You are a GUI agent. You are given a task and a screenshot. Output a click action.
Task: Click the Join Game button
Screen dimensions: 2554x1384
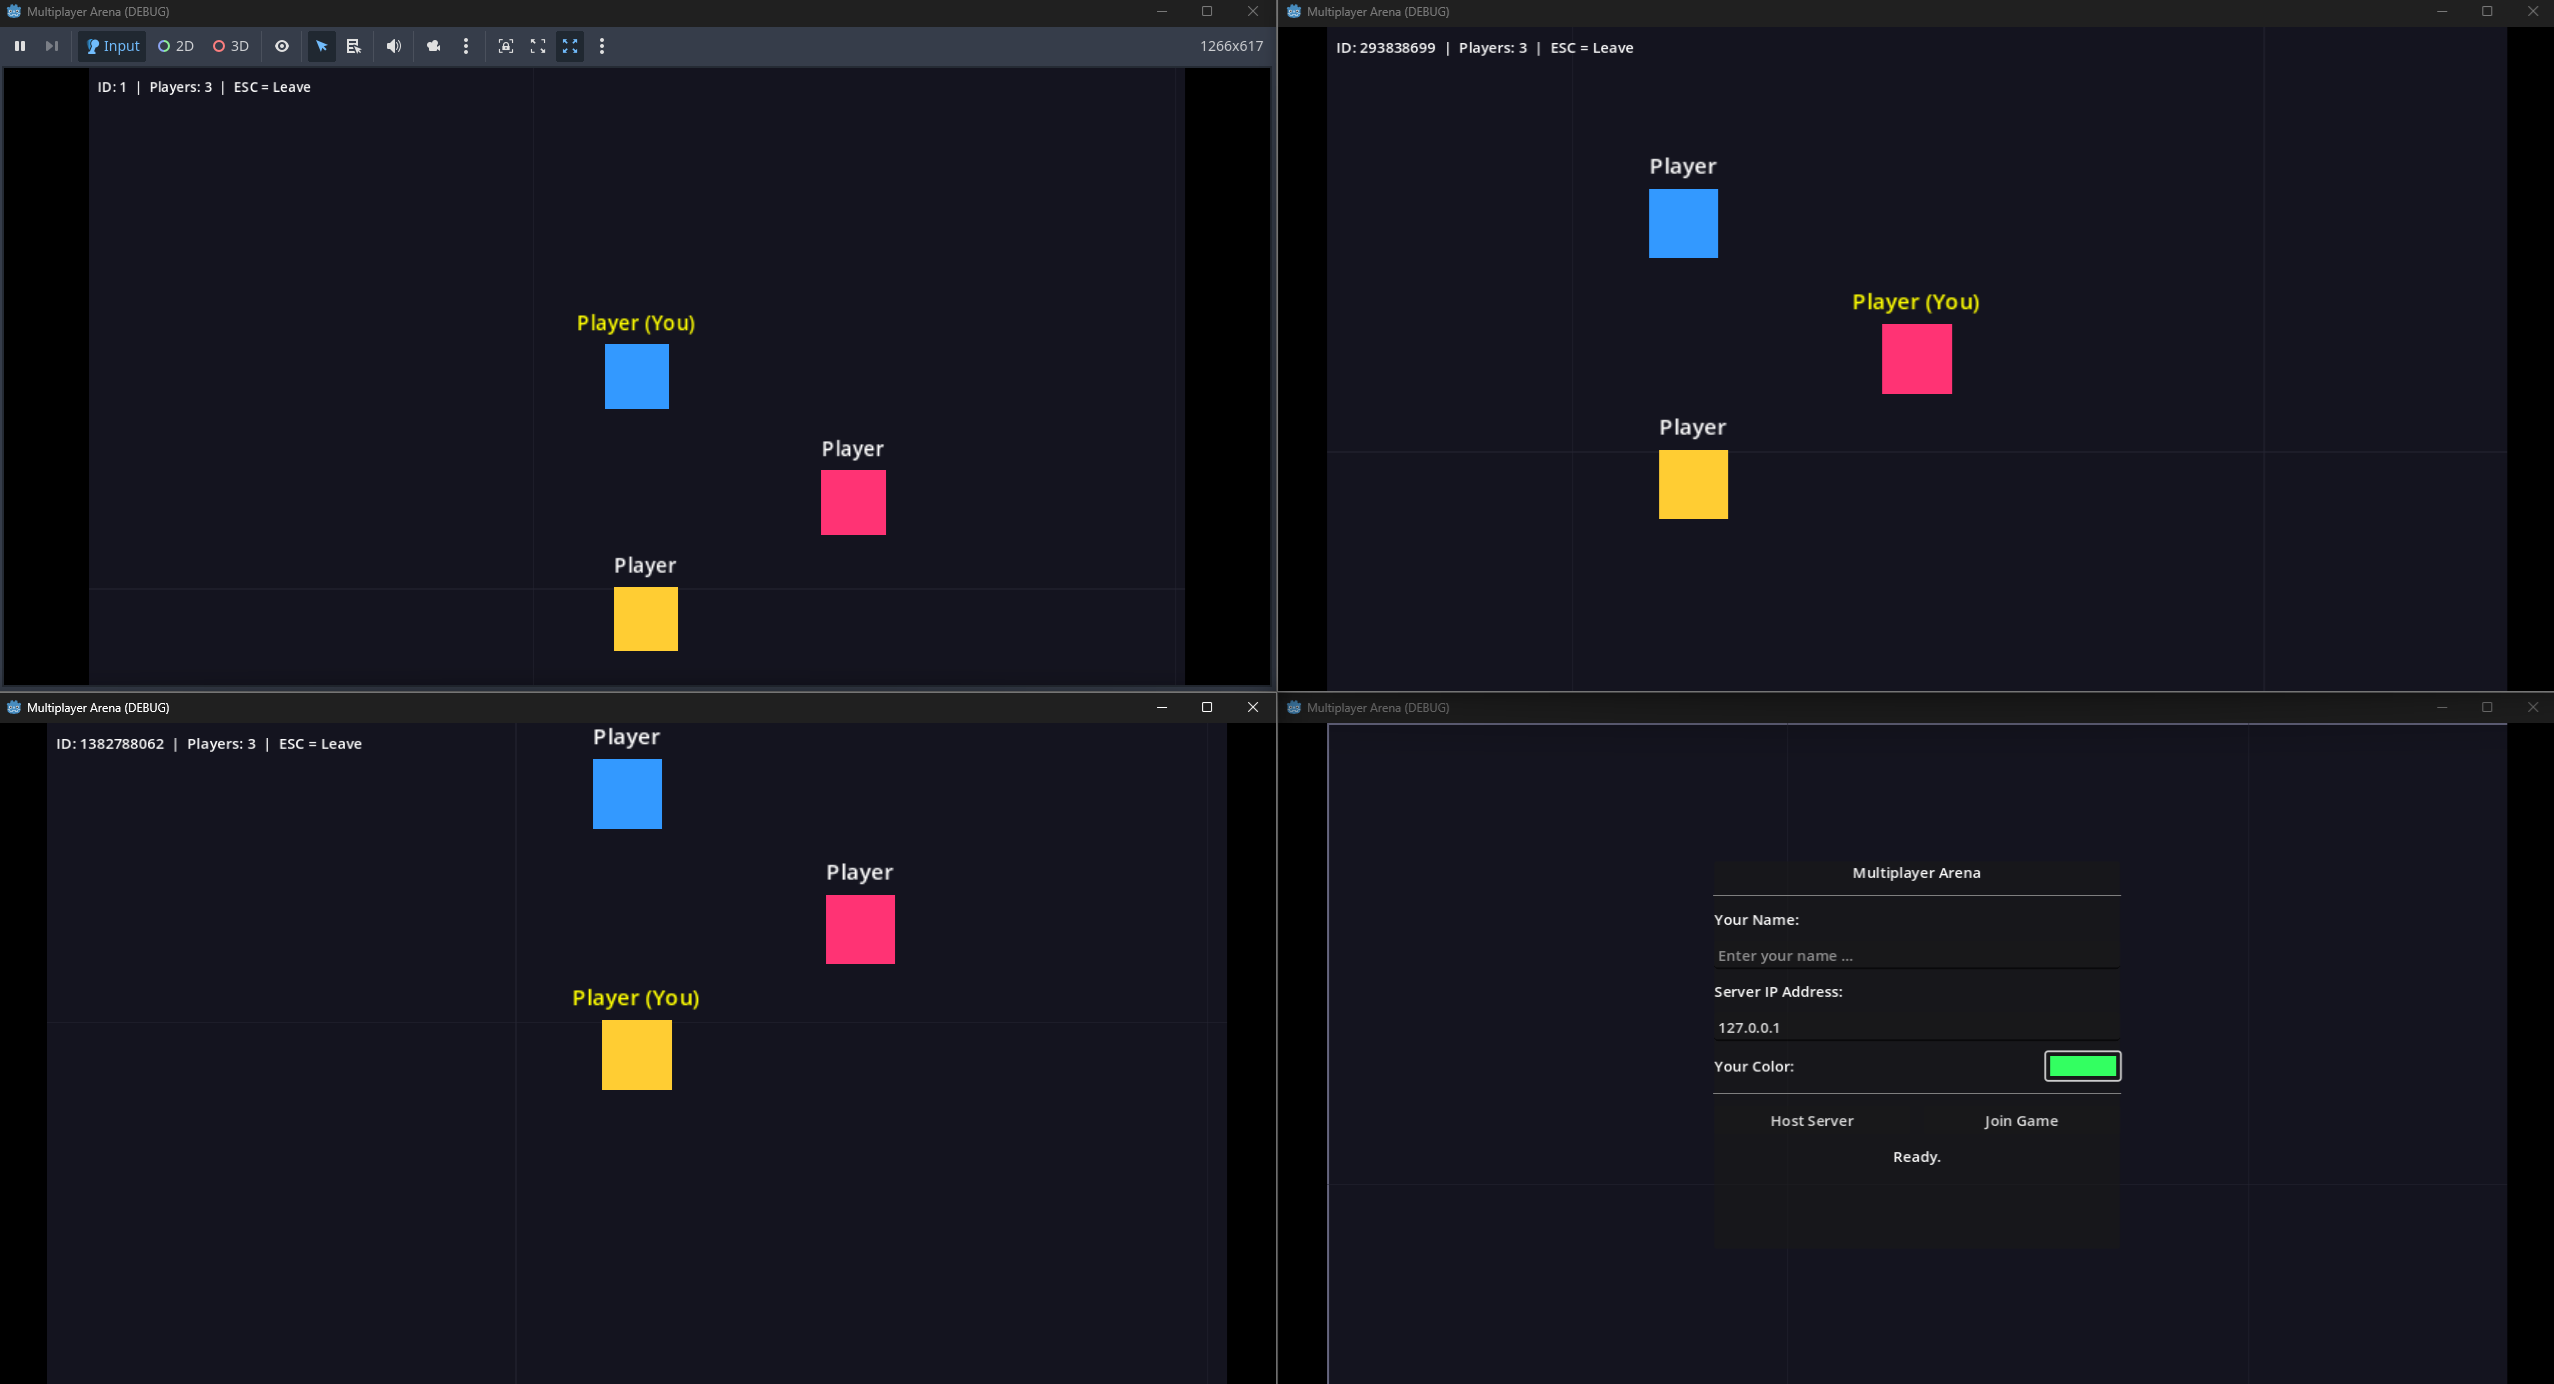coord(2021,1121)
